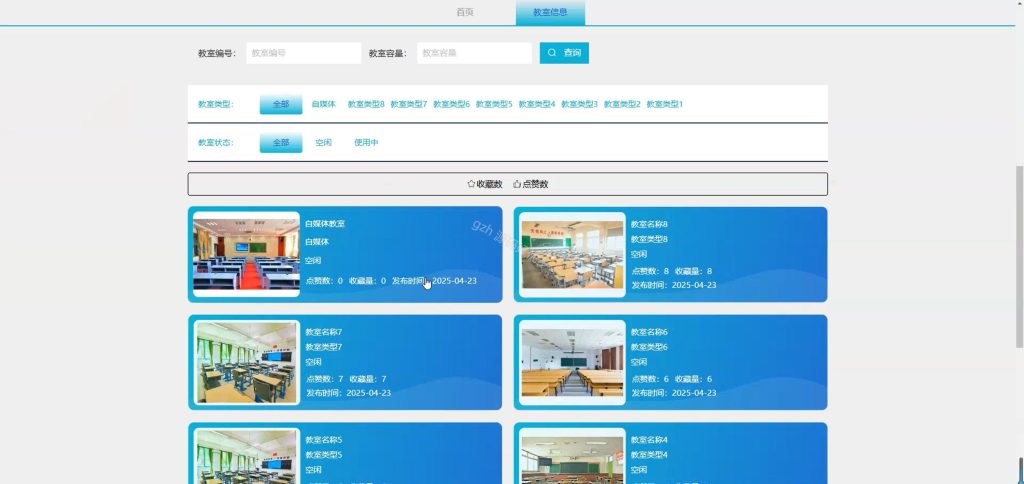
Task: Focus the 教室容量 input field
Action: (475, 53)
